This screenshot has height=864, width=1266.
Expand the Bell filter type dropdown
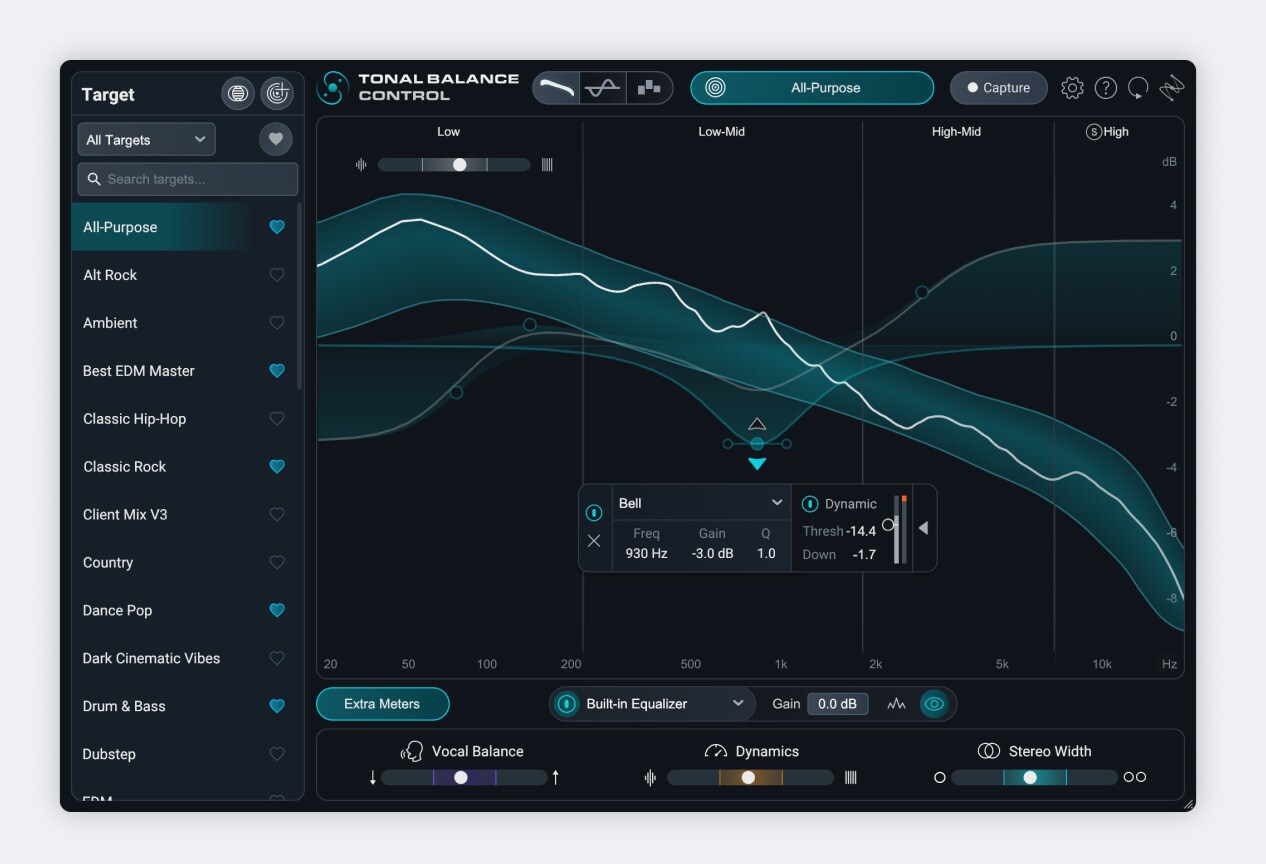pos(701,503)
